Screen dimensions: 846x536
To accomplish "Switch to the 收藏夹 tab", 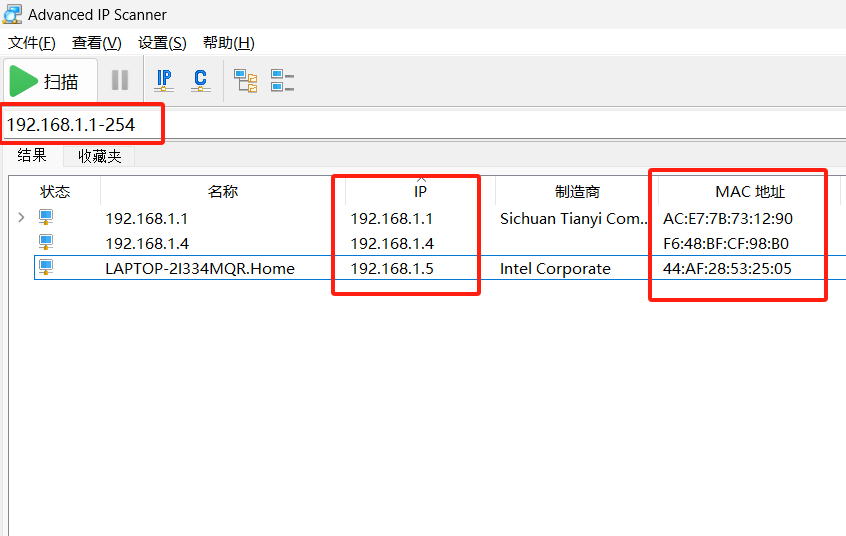I will tap(99, 157).
